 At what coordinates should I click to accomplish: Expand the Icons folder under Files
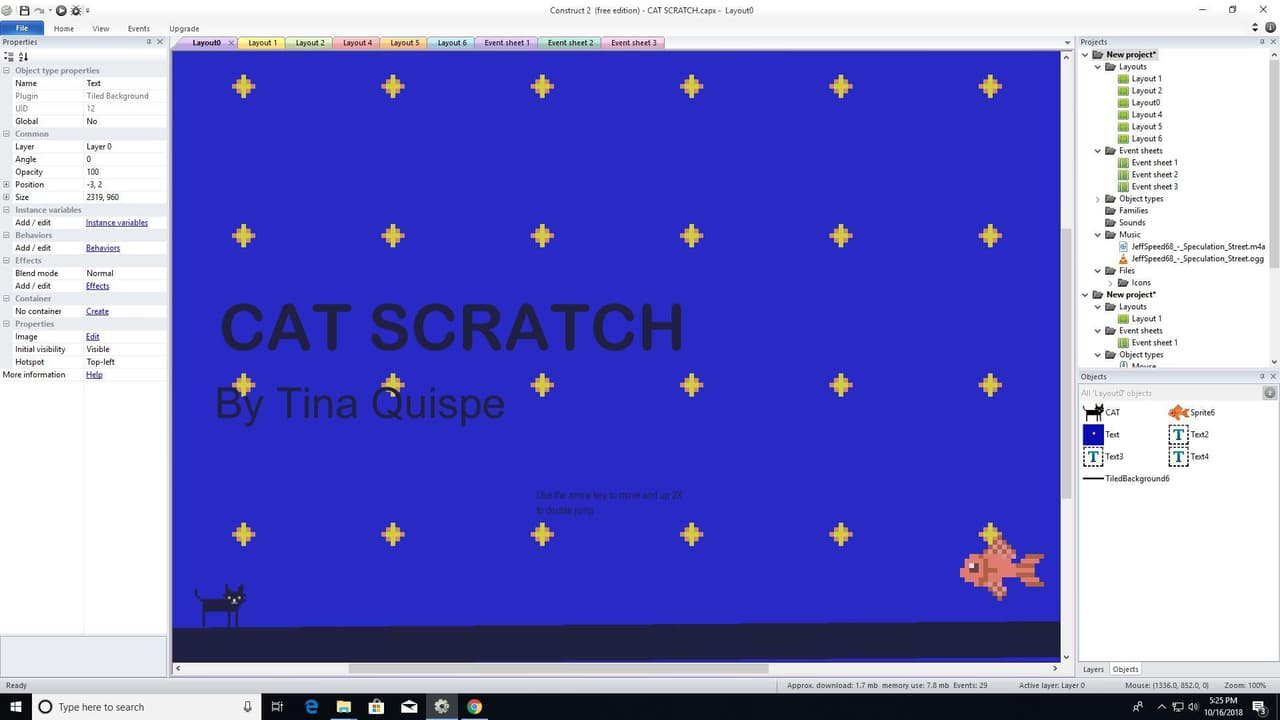point(1110,283)
